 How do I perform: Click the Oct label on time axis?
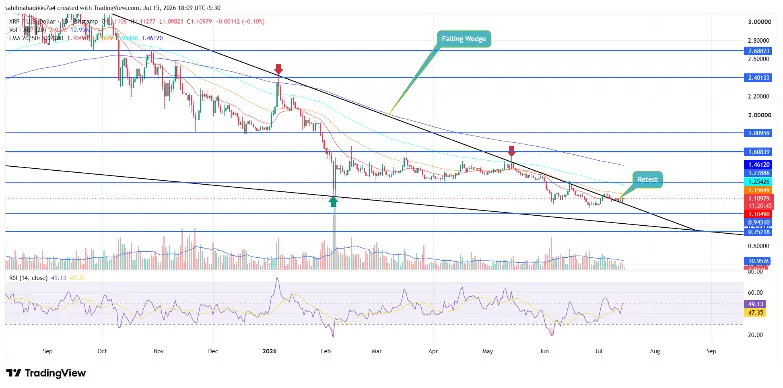[103, 352]
